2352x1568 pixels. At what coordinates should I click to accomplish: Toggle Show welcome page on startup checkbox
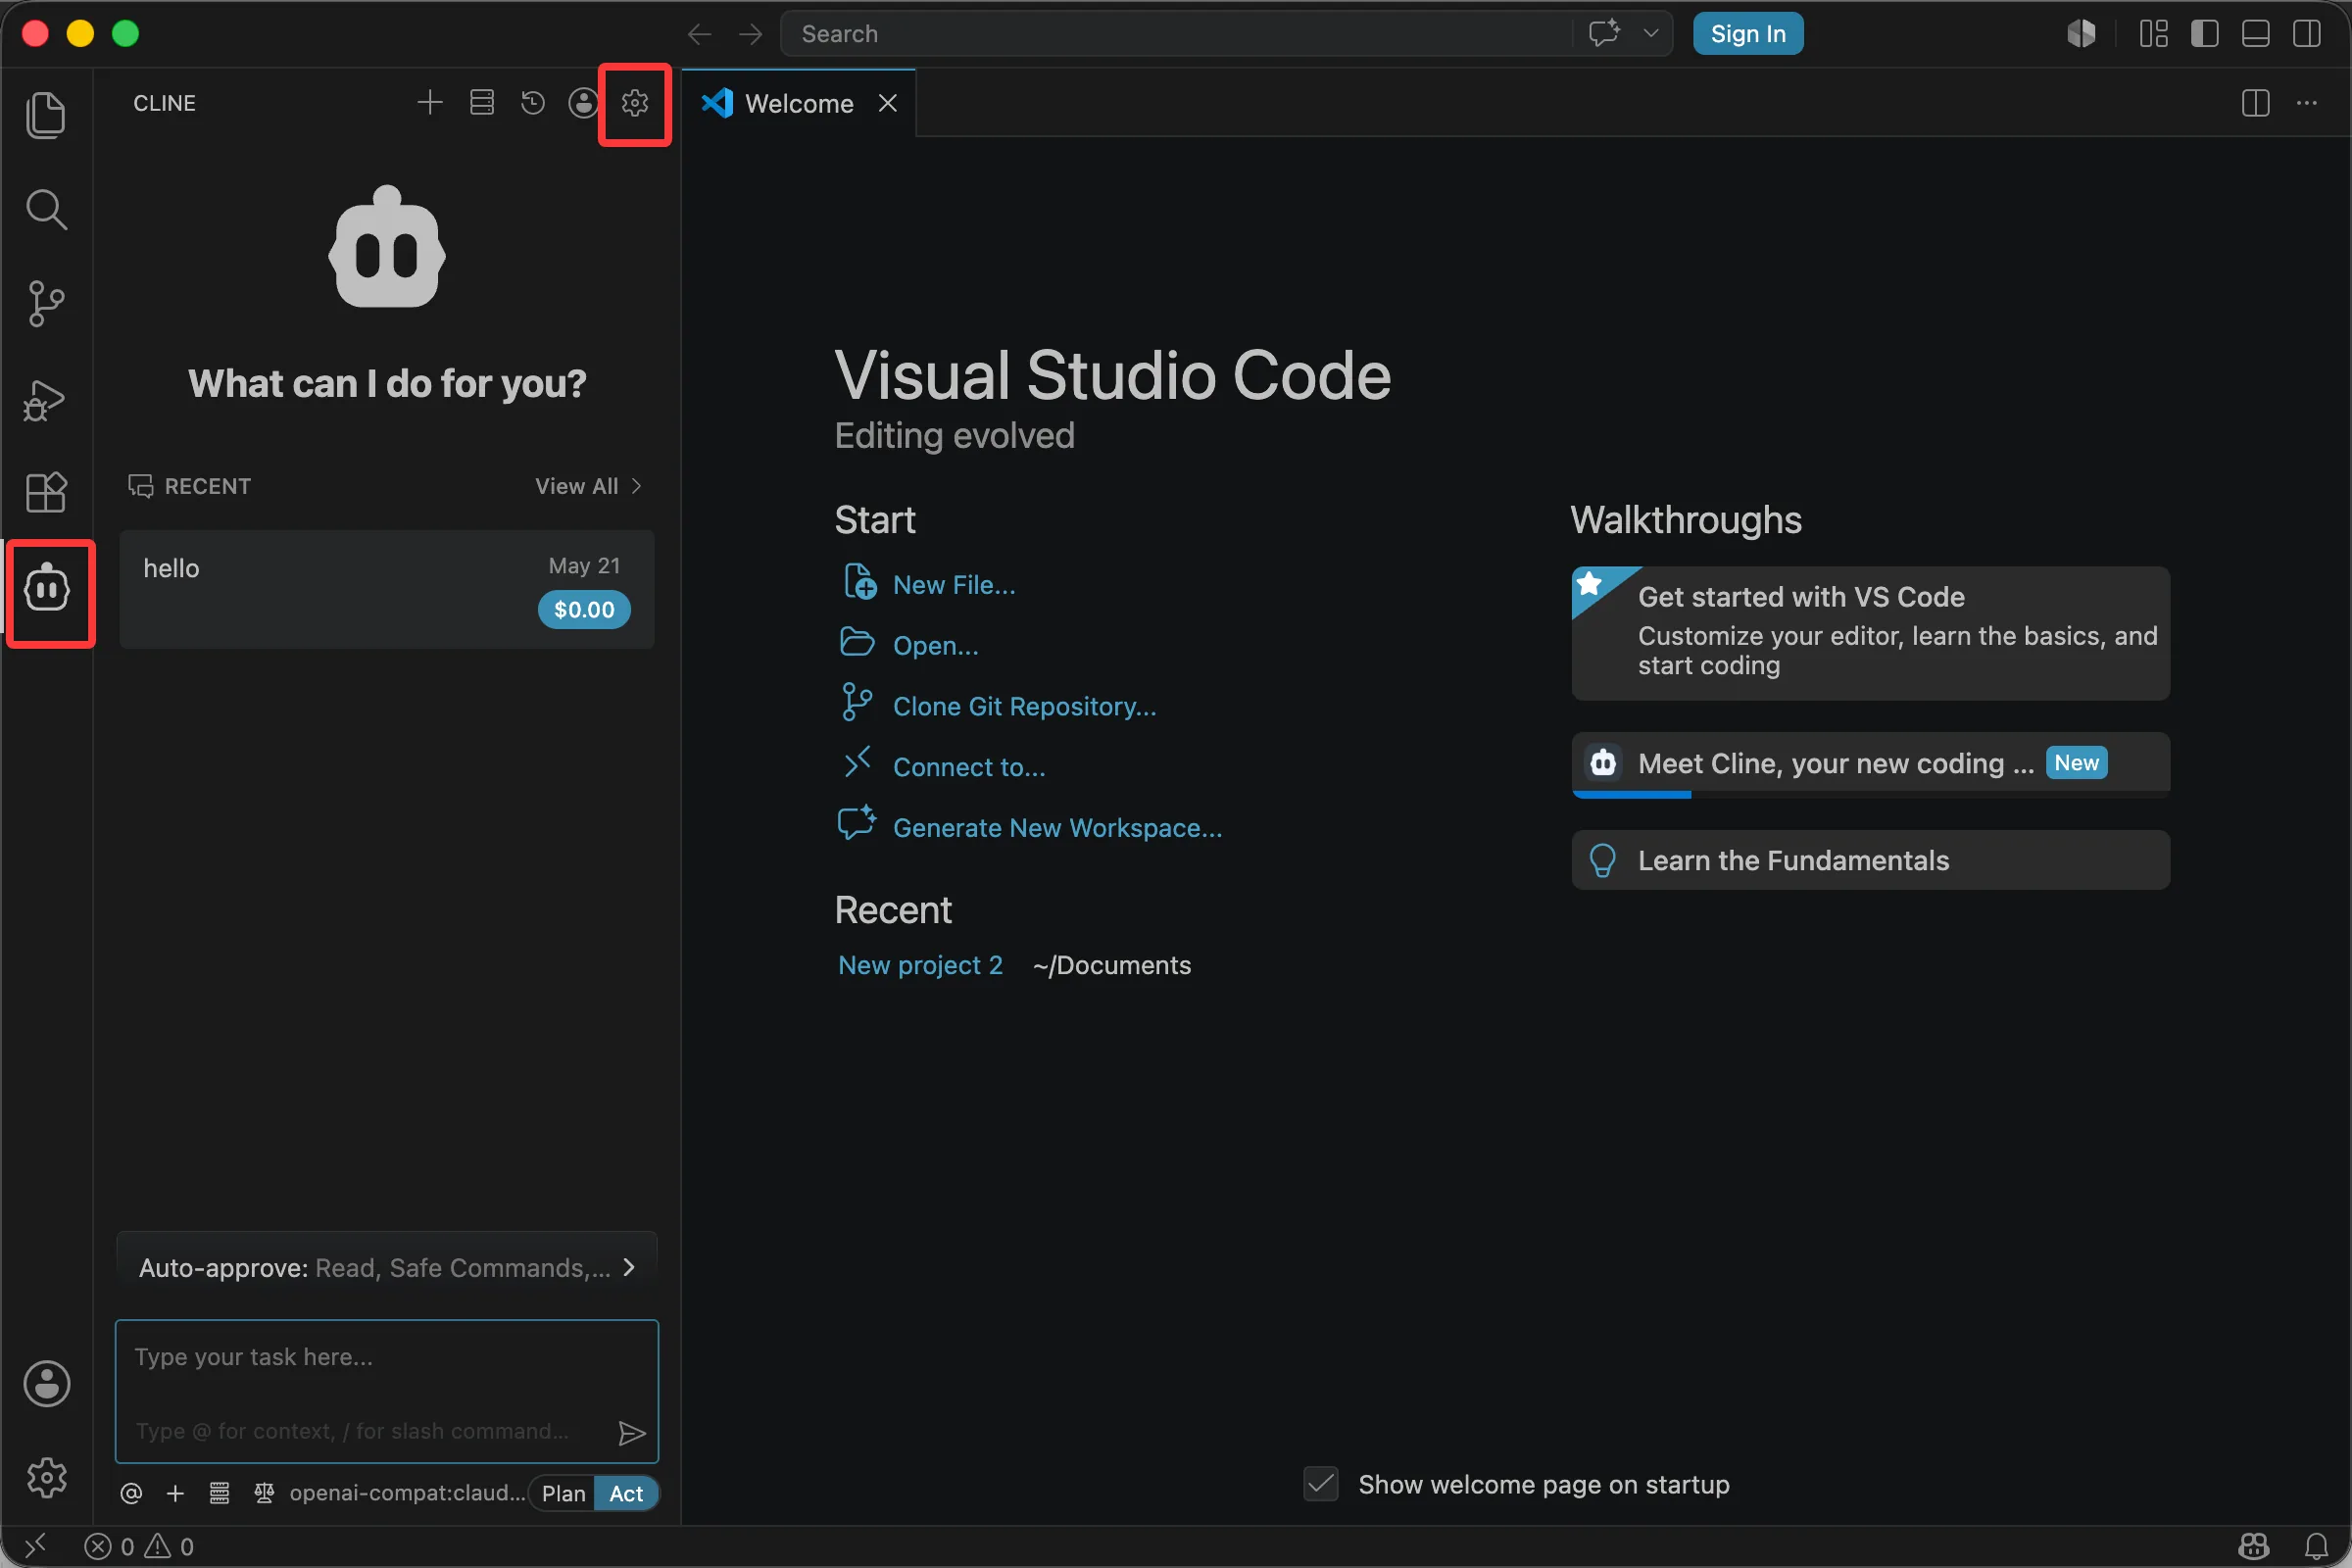click(x=1321, y=1484)
